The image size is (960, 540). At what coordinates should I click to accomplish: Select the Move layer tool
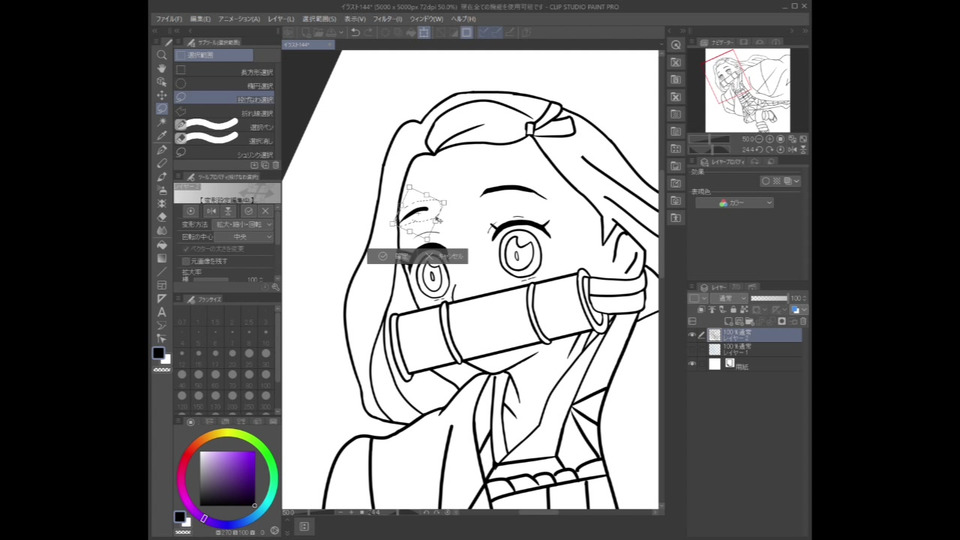[162, 95]
